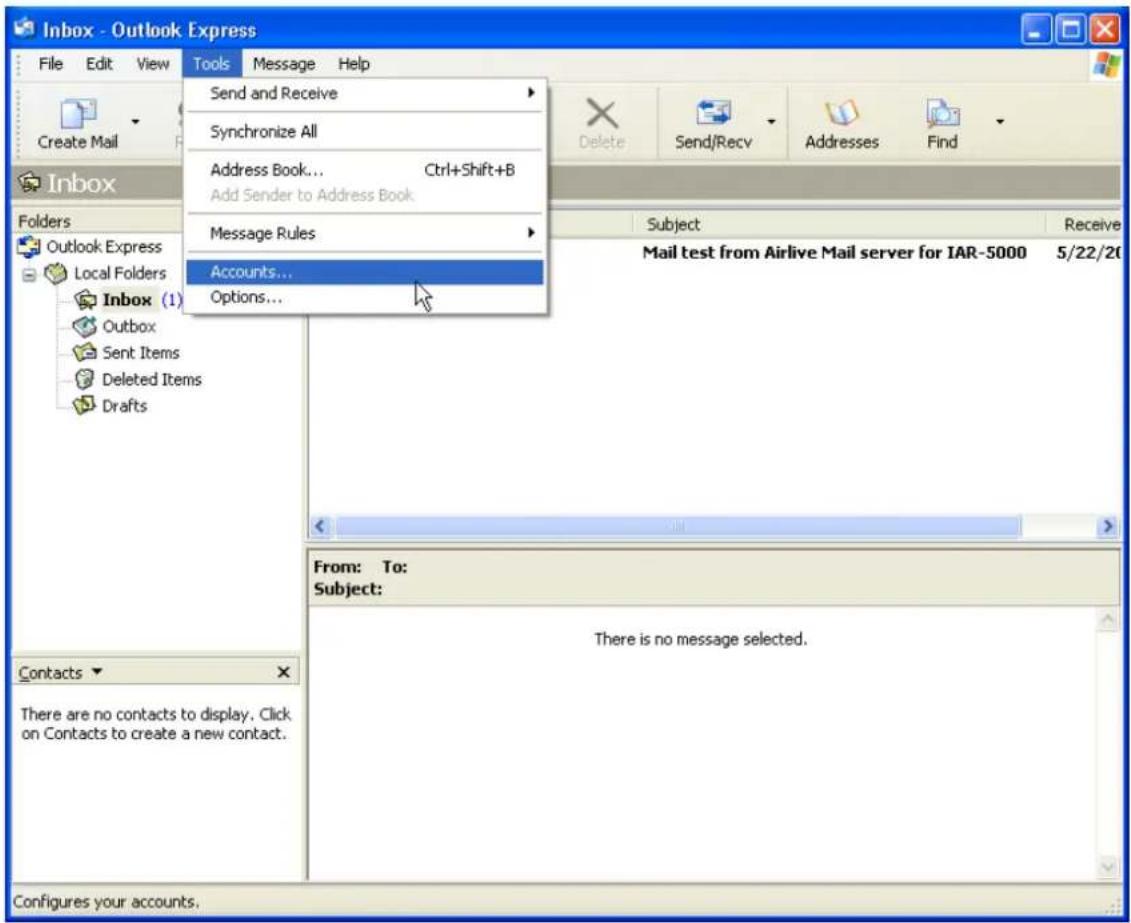This screenshot has width=1131, height=923.
Task: Expand the Send and Receive submenu
Action: 365,93
